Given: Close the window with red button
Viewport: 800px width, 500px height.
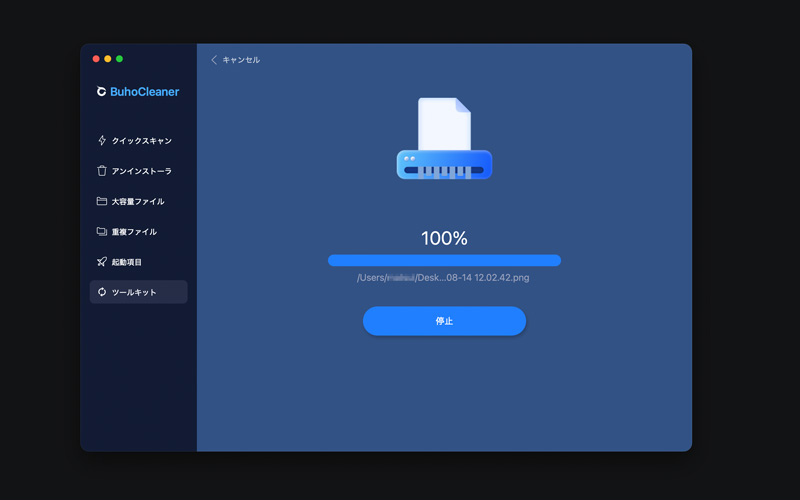Looking at the screenshot, I should pos(96,59).
